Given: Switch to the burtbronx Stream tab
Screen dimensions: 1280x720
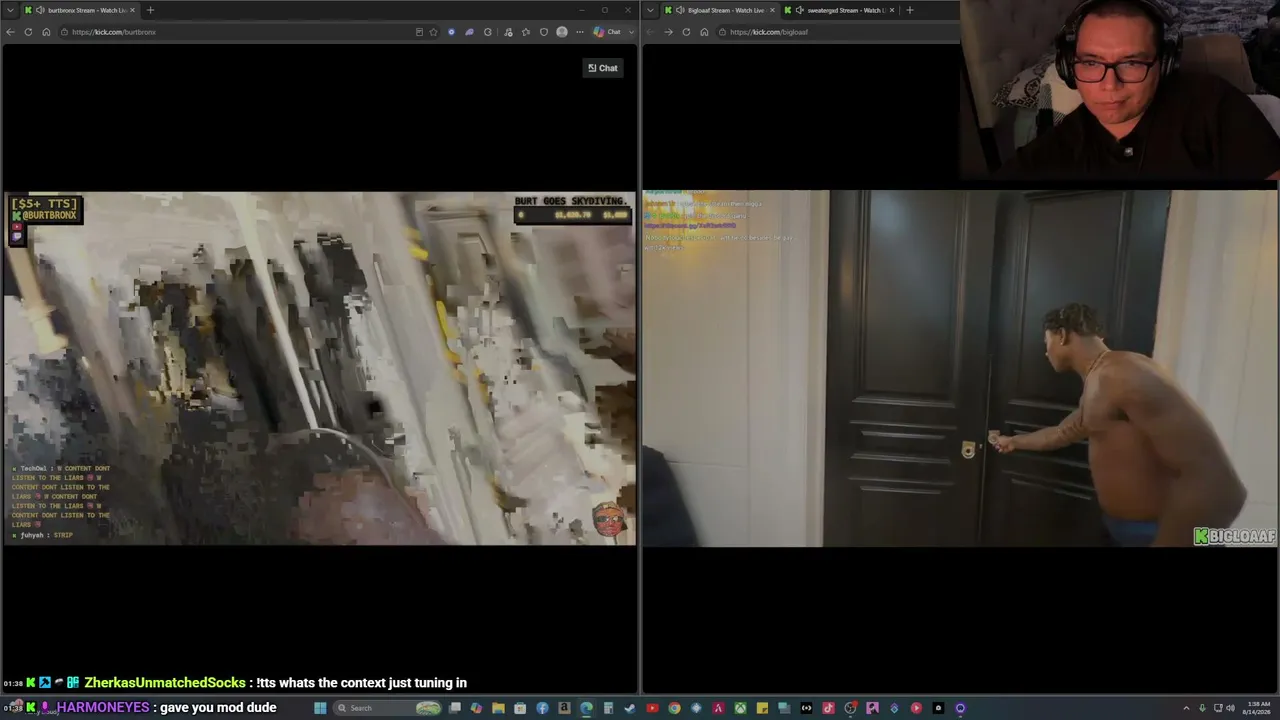Looking at the screenshot, I should (x=80, y=10).
